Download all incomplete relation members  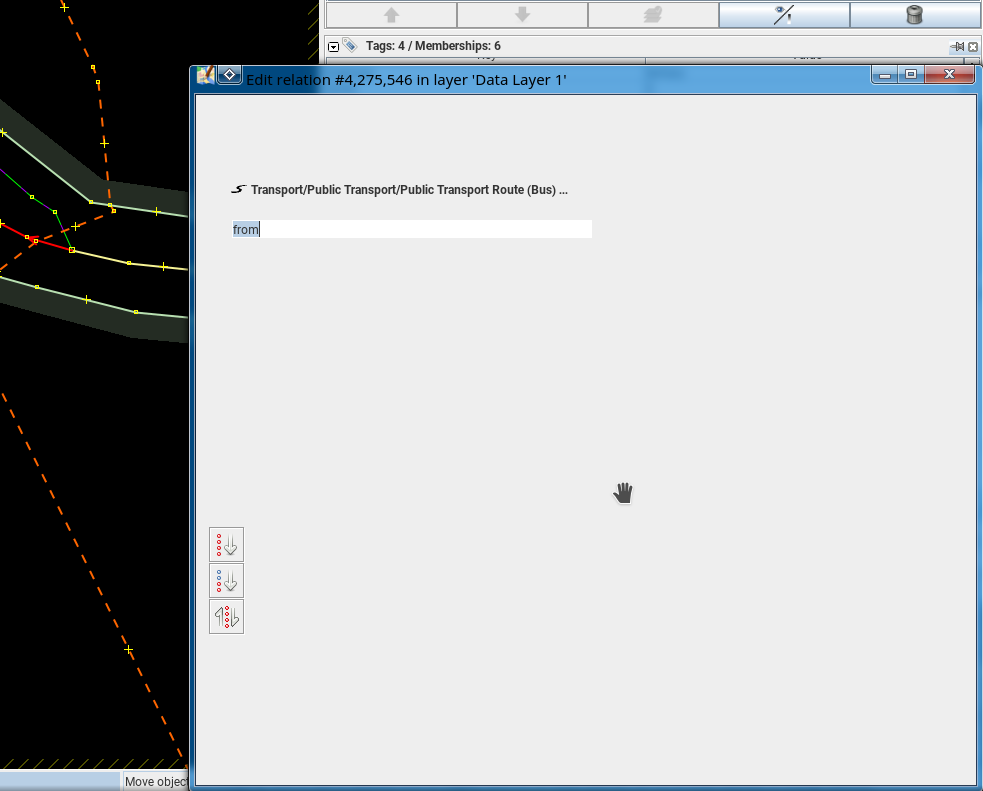(x=227, y=544)
